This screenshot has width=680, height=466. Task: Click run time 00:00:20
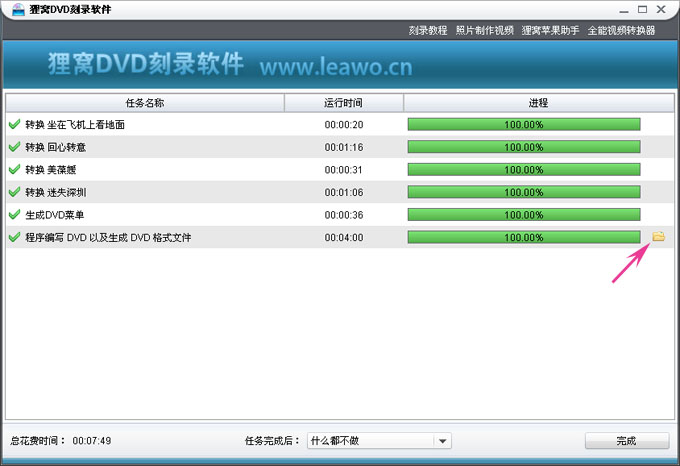coord(344,125)
